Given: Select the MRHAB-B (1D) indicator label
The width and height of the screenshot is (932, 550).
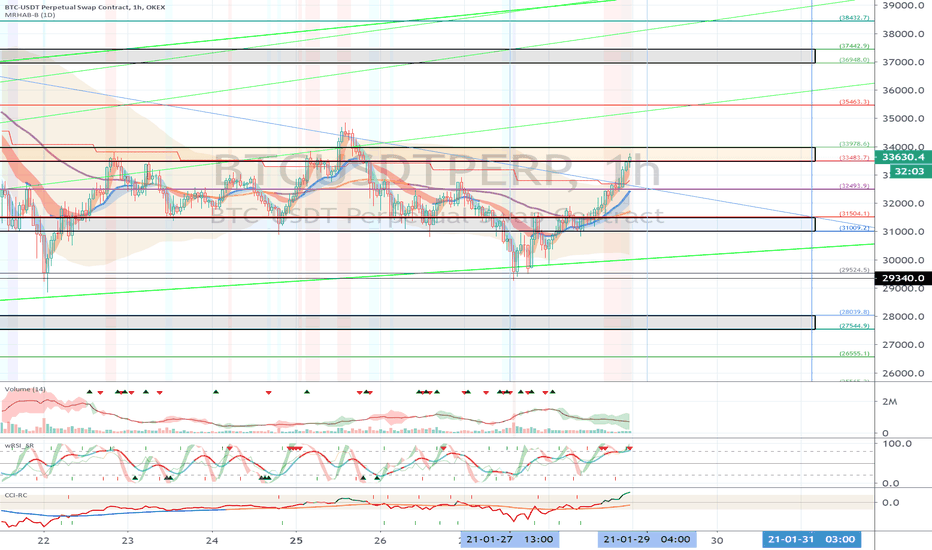Looking at the screenshot, I should tap(30, 15).
